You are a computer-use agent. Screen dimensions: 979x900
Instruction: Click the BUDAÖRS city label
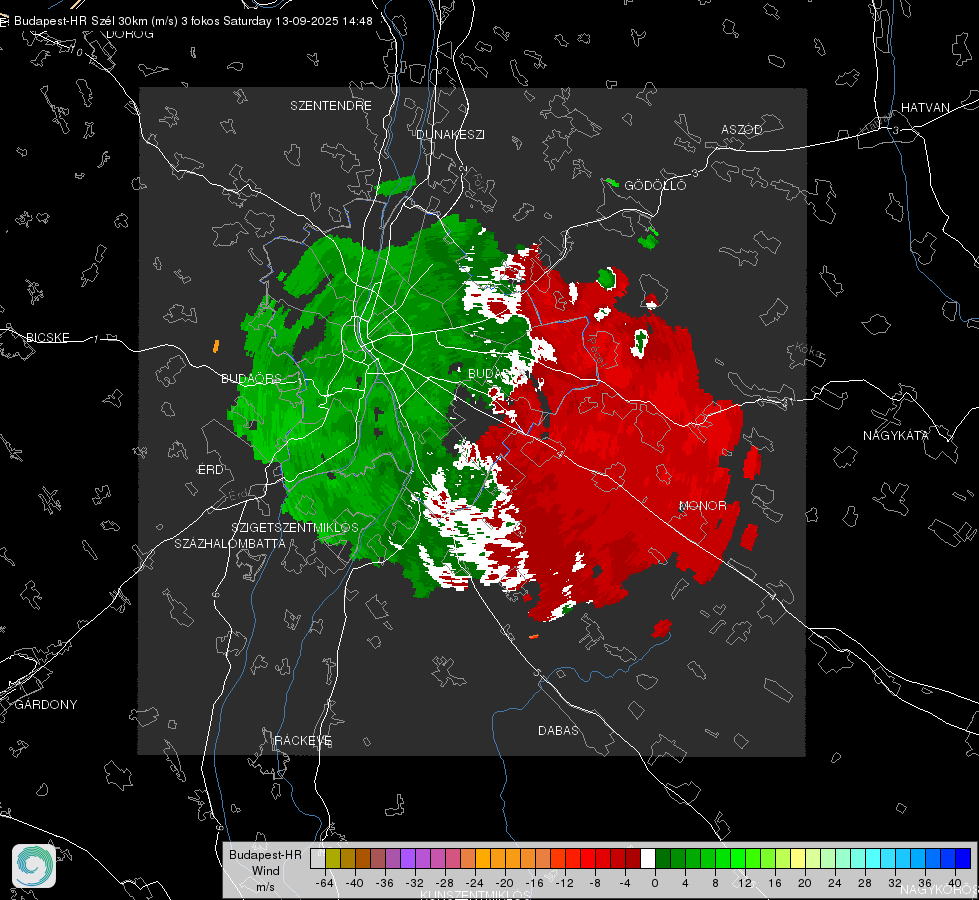click(x=252, y=378)
